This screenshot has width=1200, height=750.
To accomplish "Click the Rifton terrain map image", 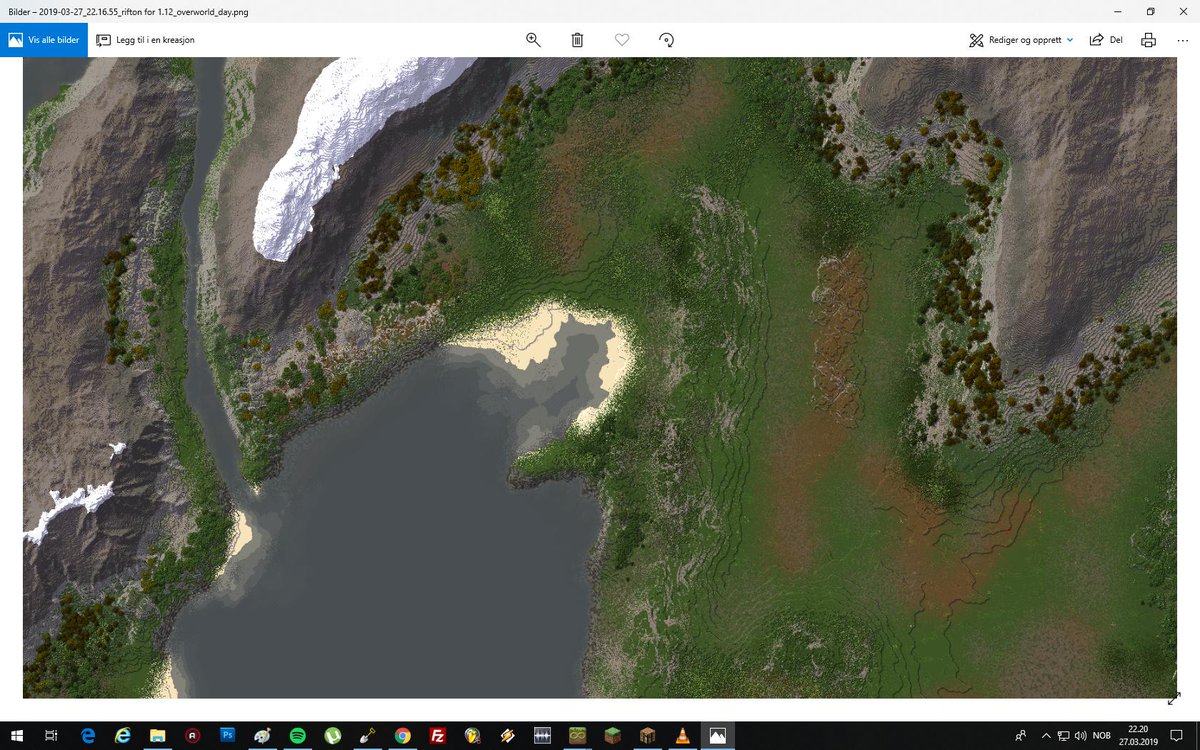I will pos(600,377).
